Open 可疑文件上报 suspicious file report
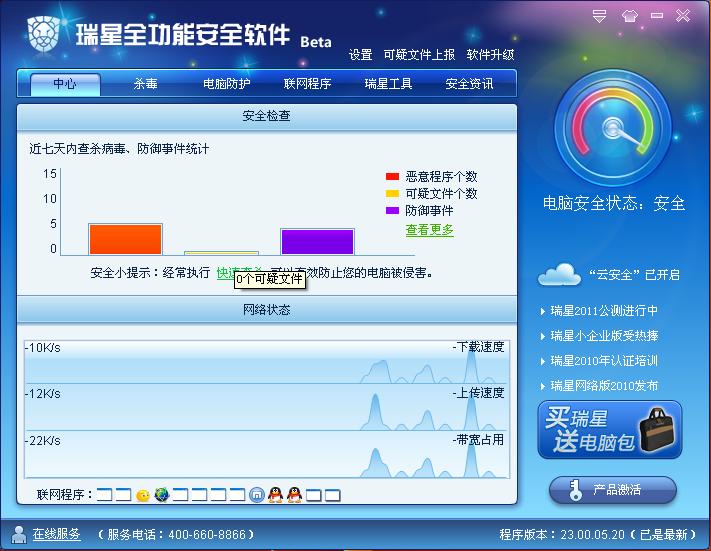 point(419,55)
